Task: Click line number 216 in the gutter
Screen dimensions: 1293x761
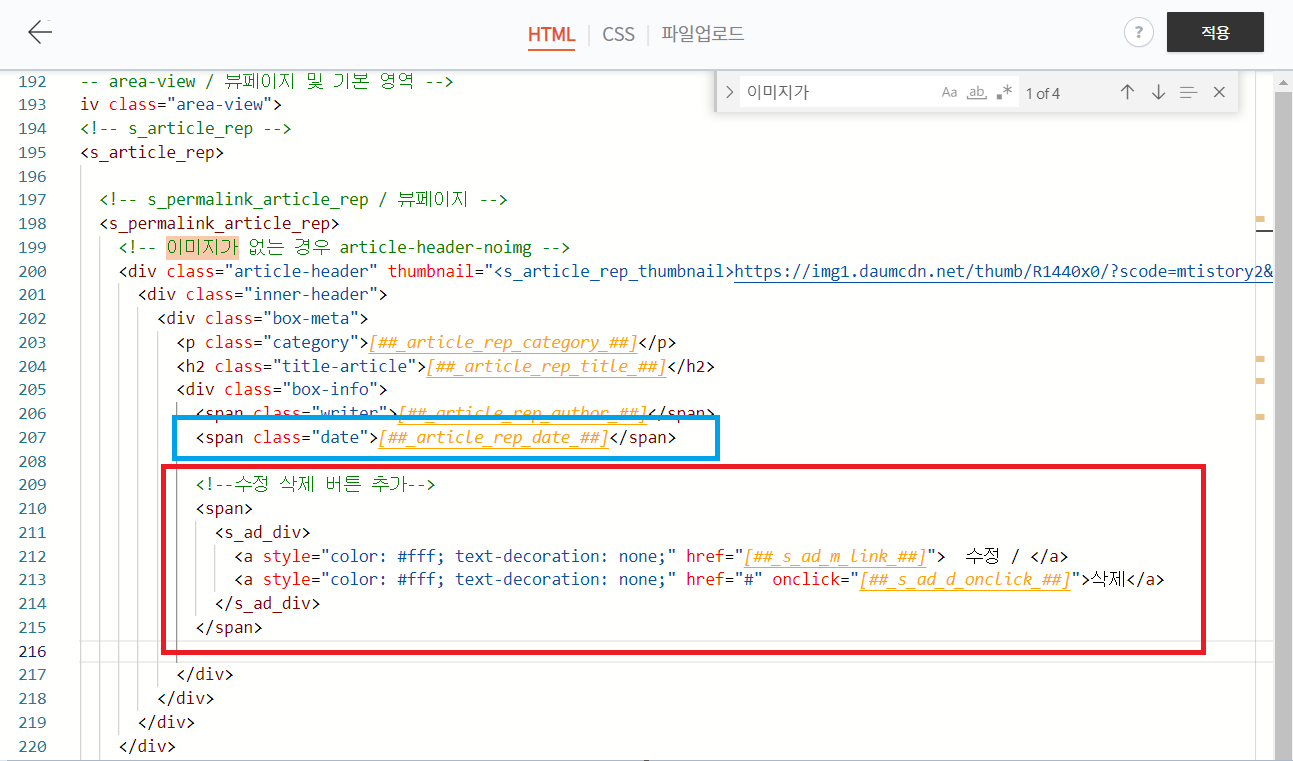Action: [32, 651]
